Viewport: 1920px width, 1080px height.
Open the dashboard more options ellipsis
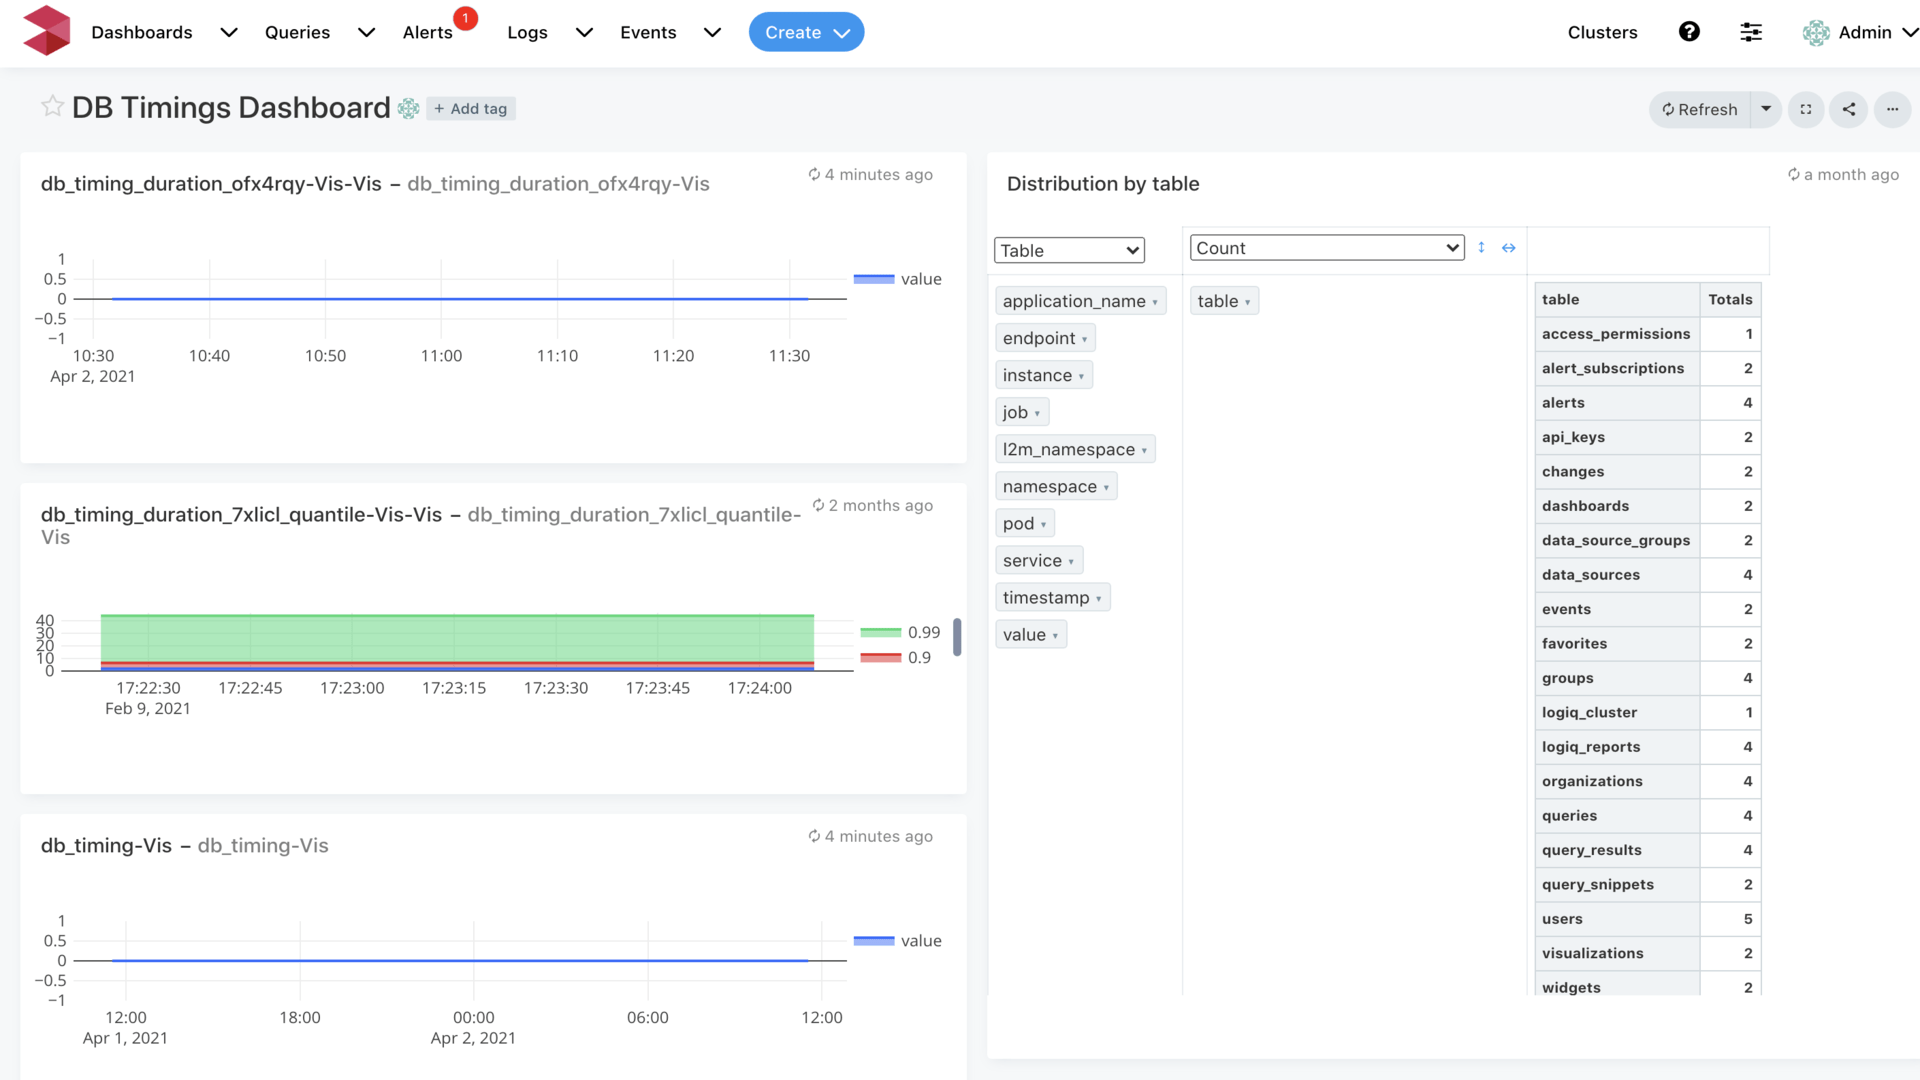coord(1892,109)
